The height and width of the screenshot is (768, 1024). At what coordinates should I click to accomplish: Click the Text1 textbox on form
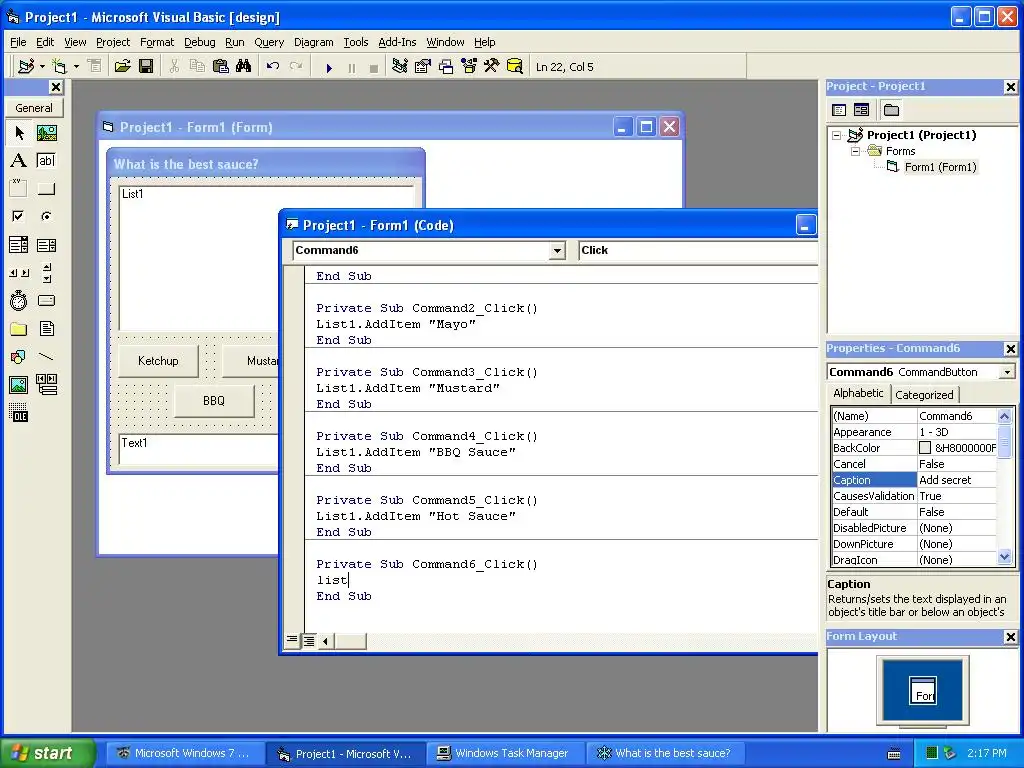(x=199, y=449)
